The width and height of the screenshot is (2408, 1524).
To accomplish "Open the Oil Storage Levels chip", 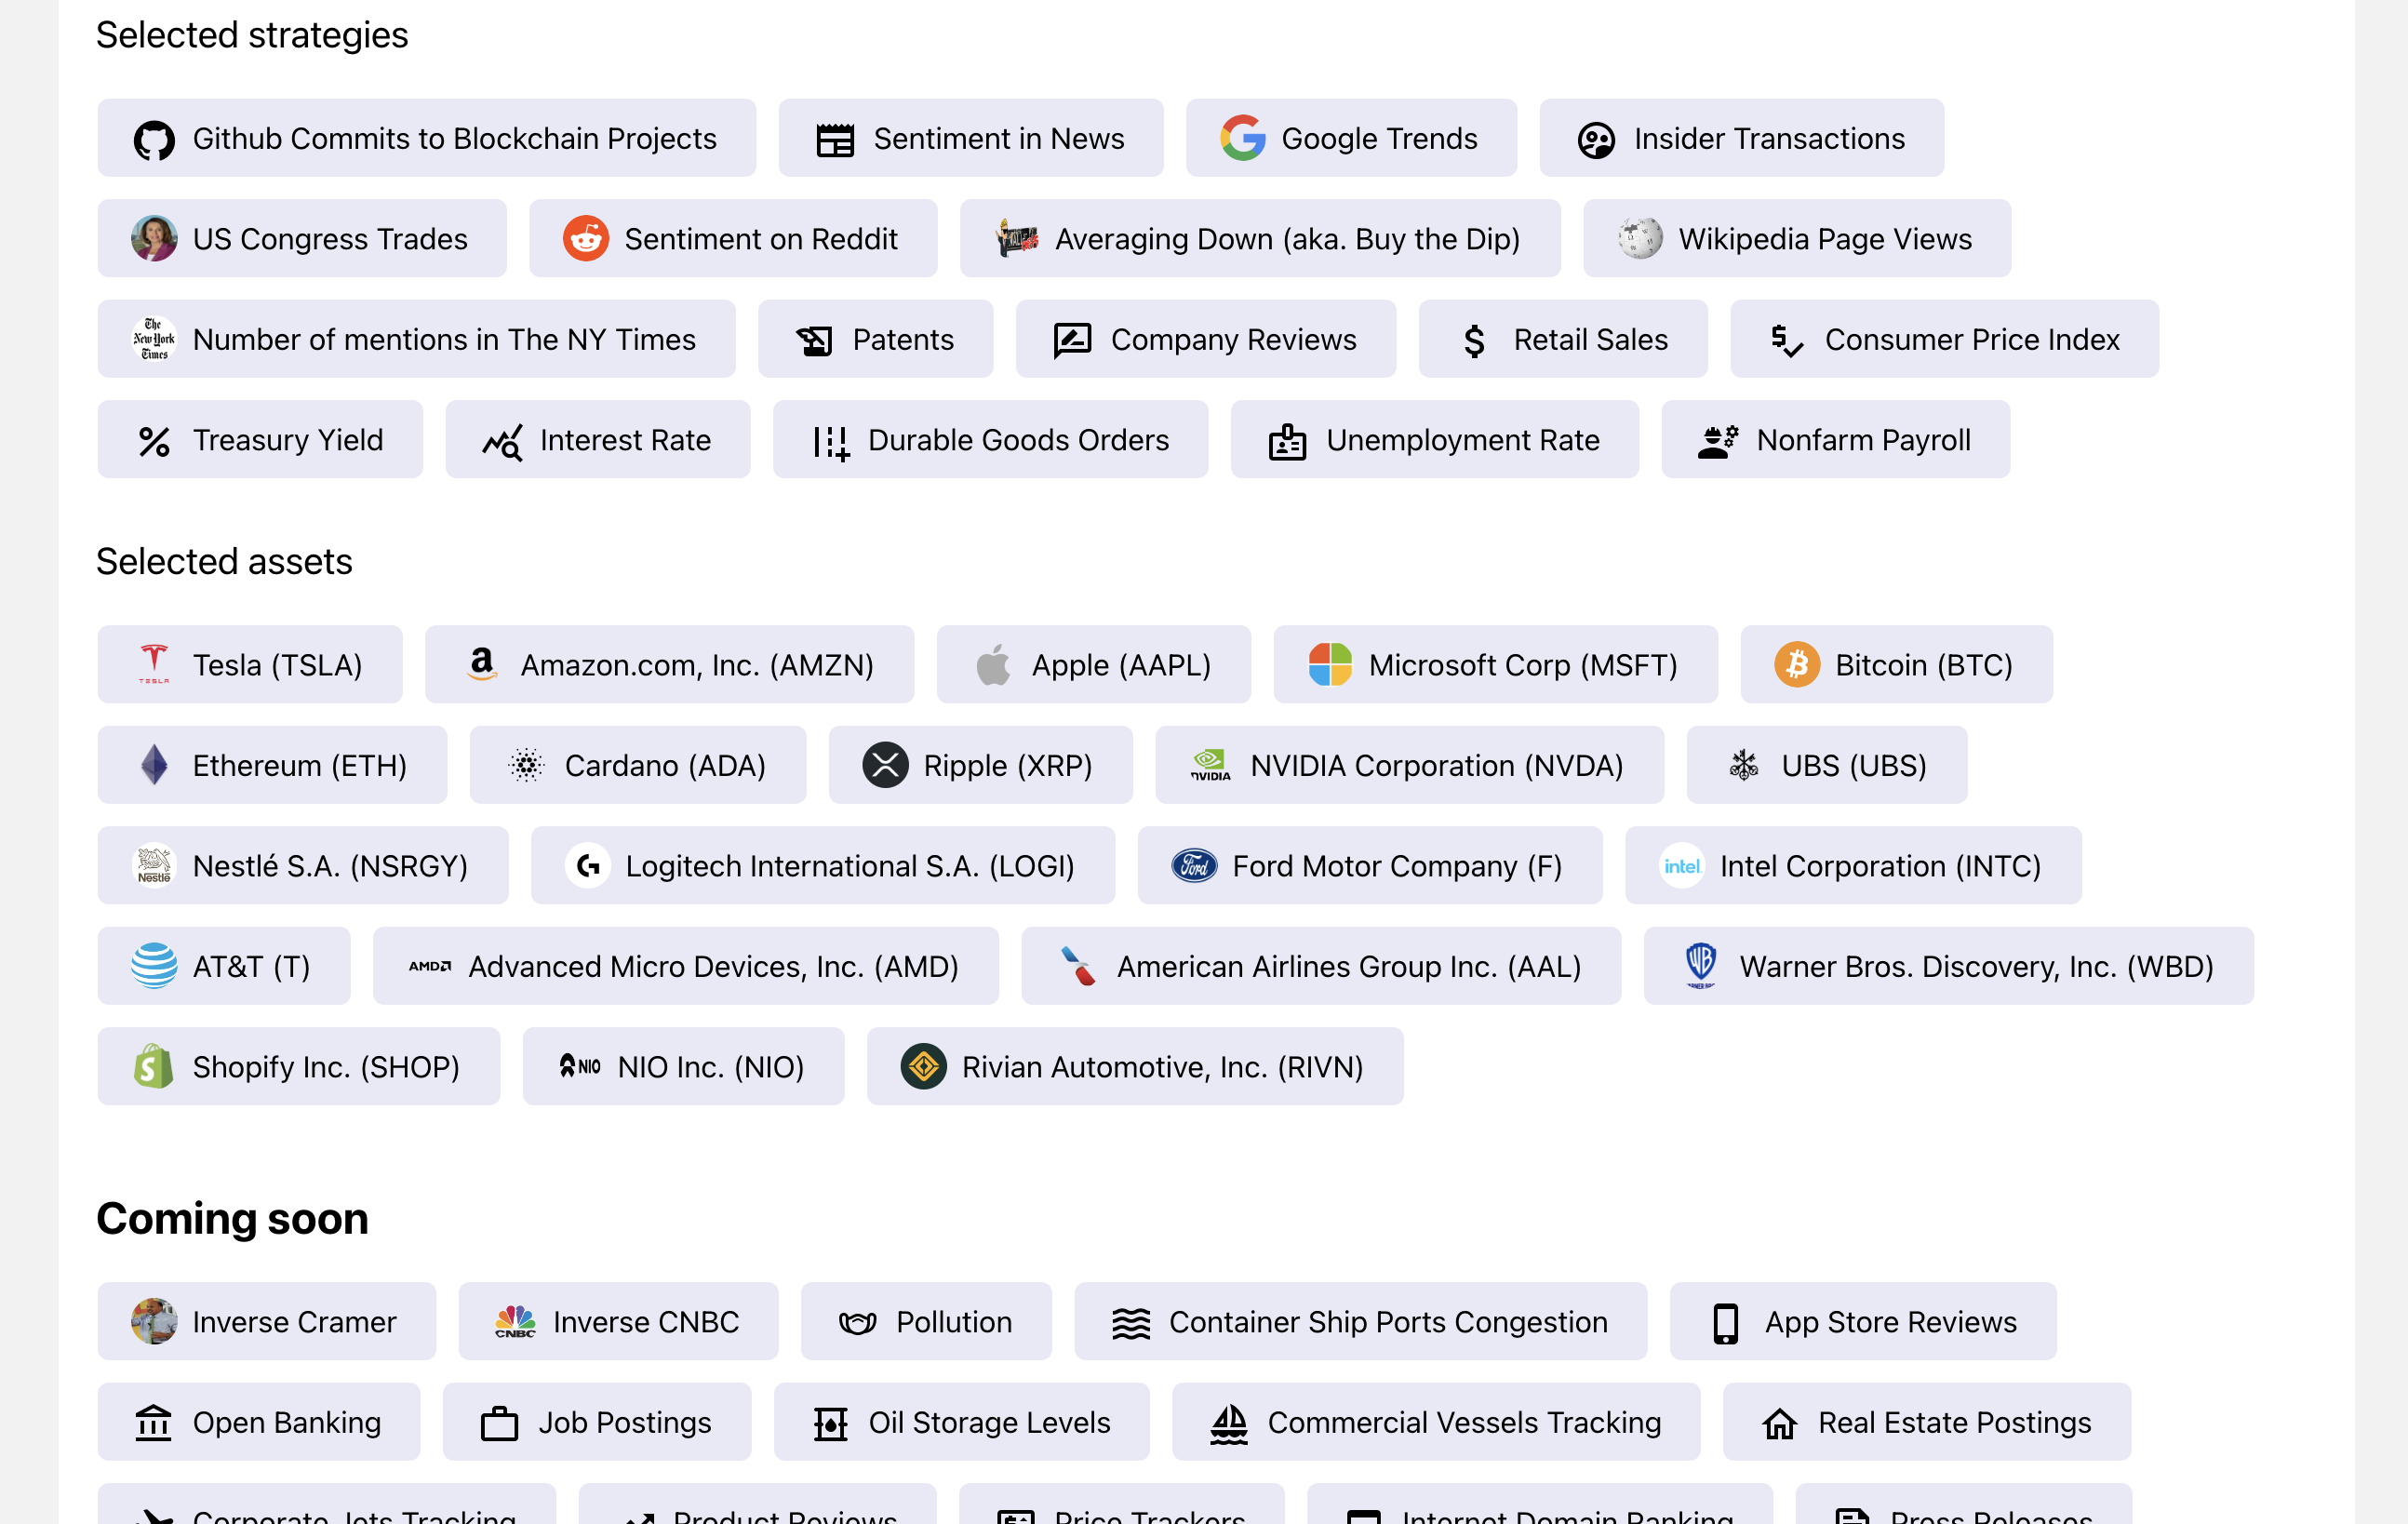I will [962, 1423].
